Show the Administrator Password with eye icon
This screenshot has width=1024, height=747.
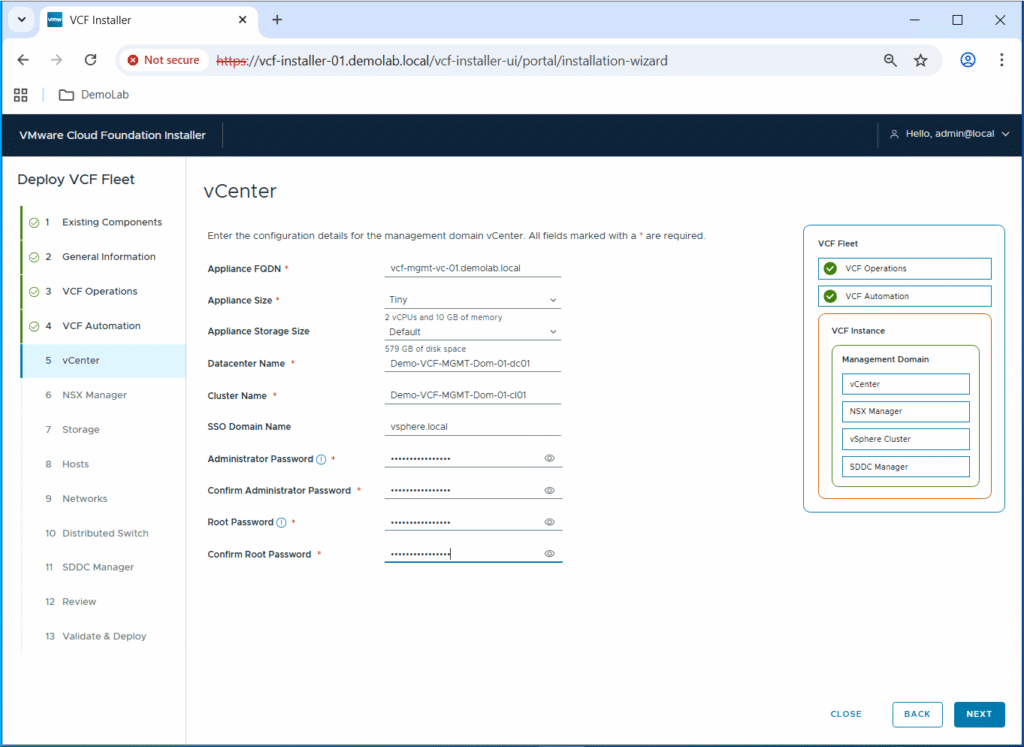pyautogui.click(x=549, y=458)
